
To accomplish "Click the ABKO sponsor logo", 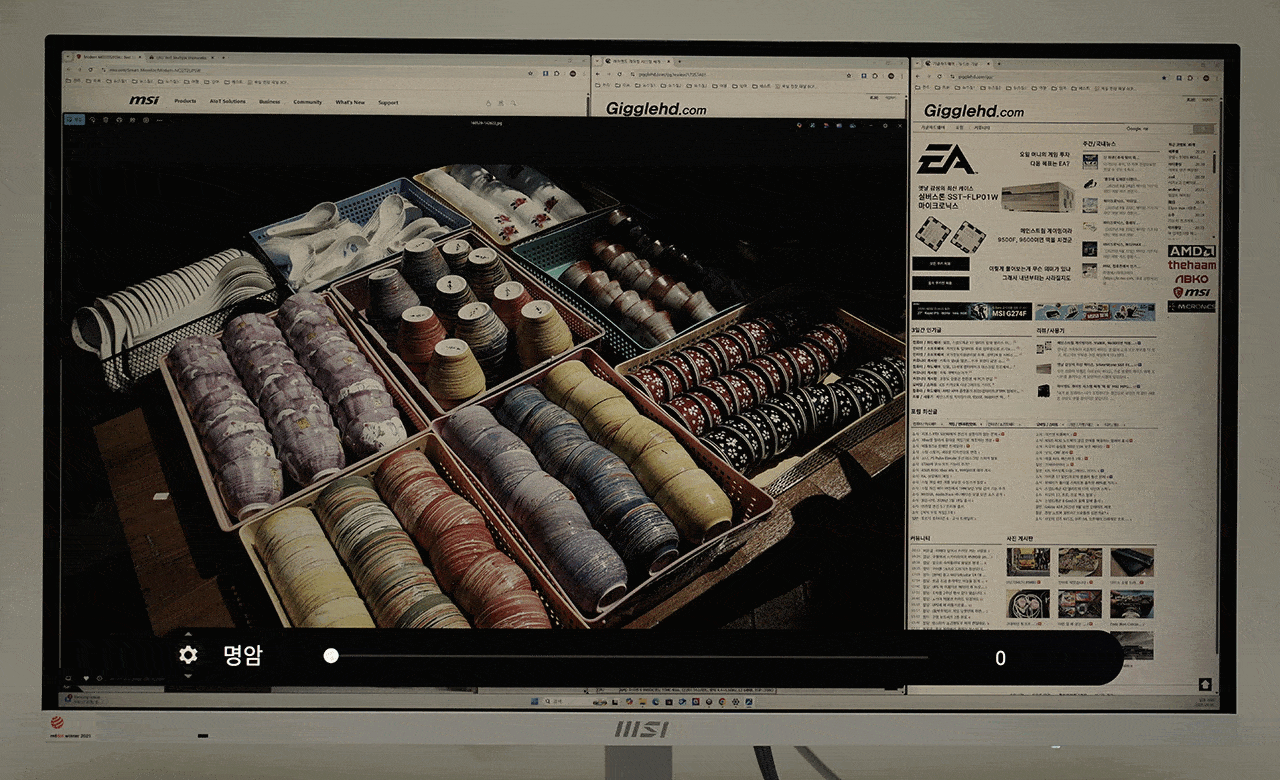I will [1191, 279].
